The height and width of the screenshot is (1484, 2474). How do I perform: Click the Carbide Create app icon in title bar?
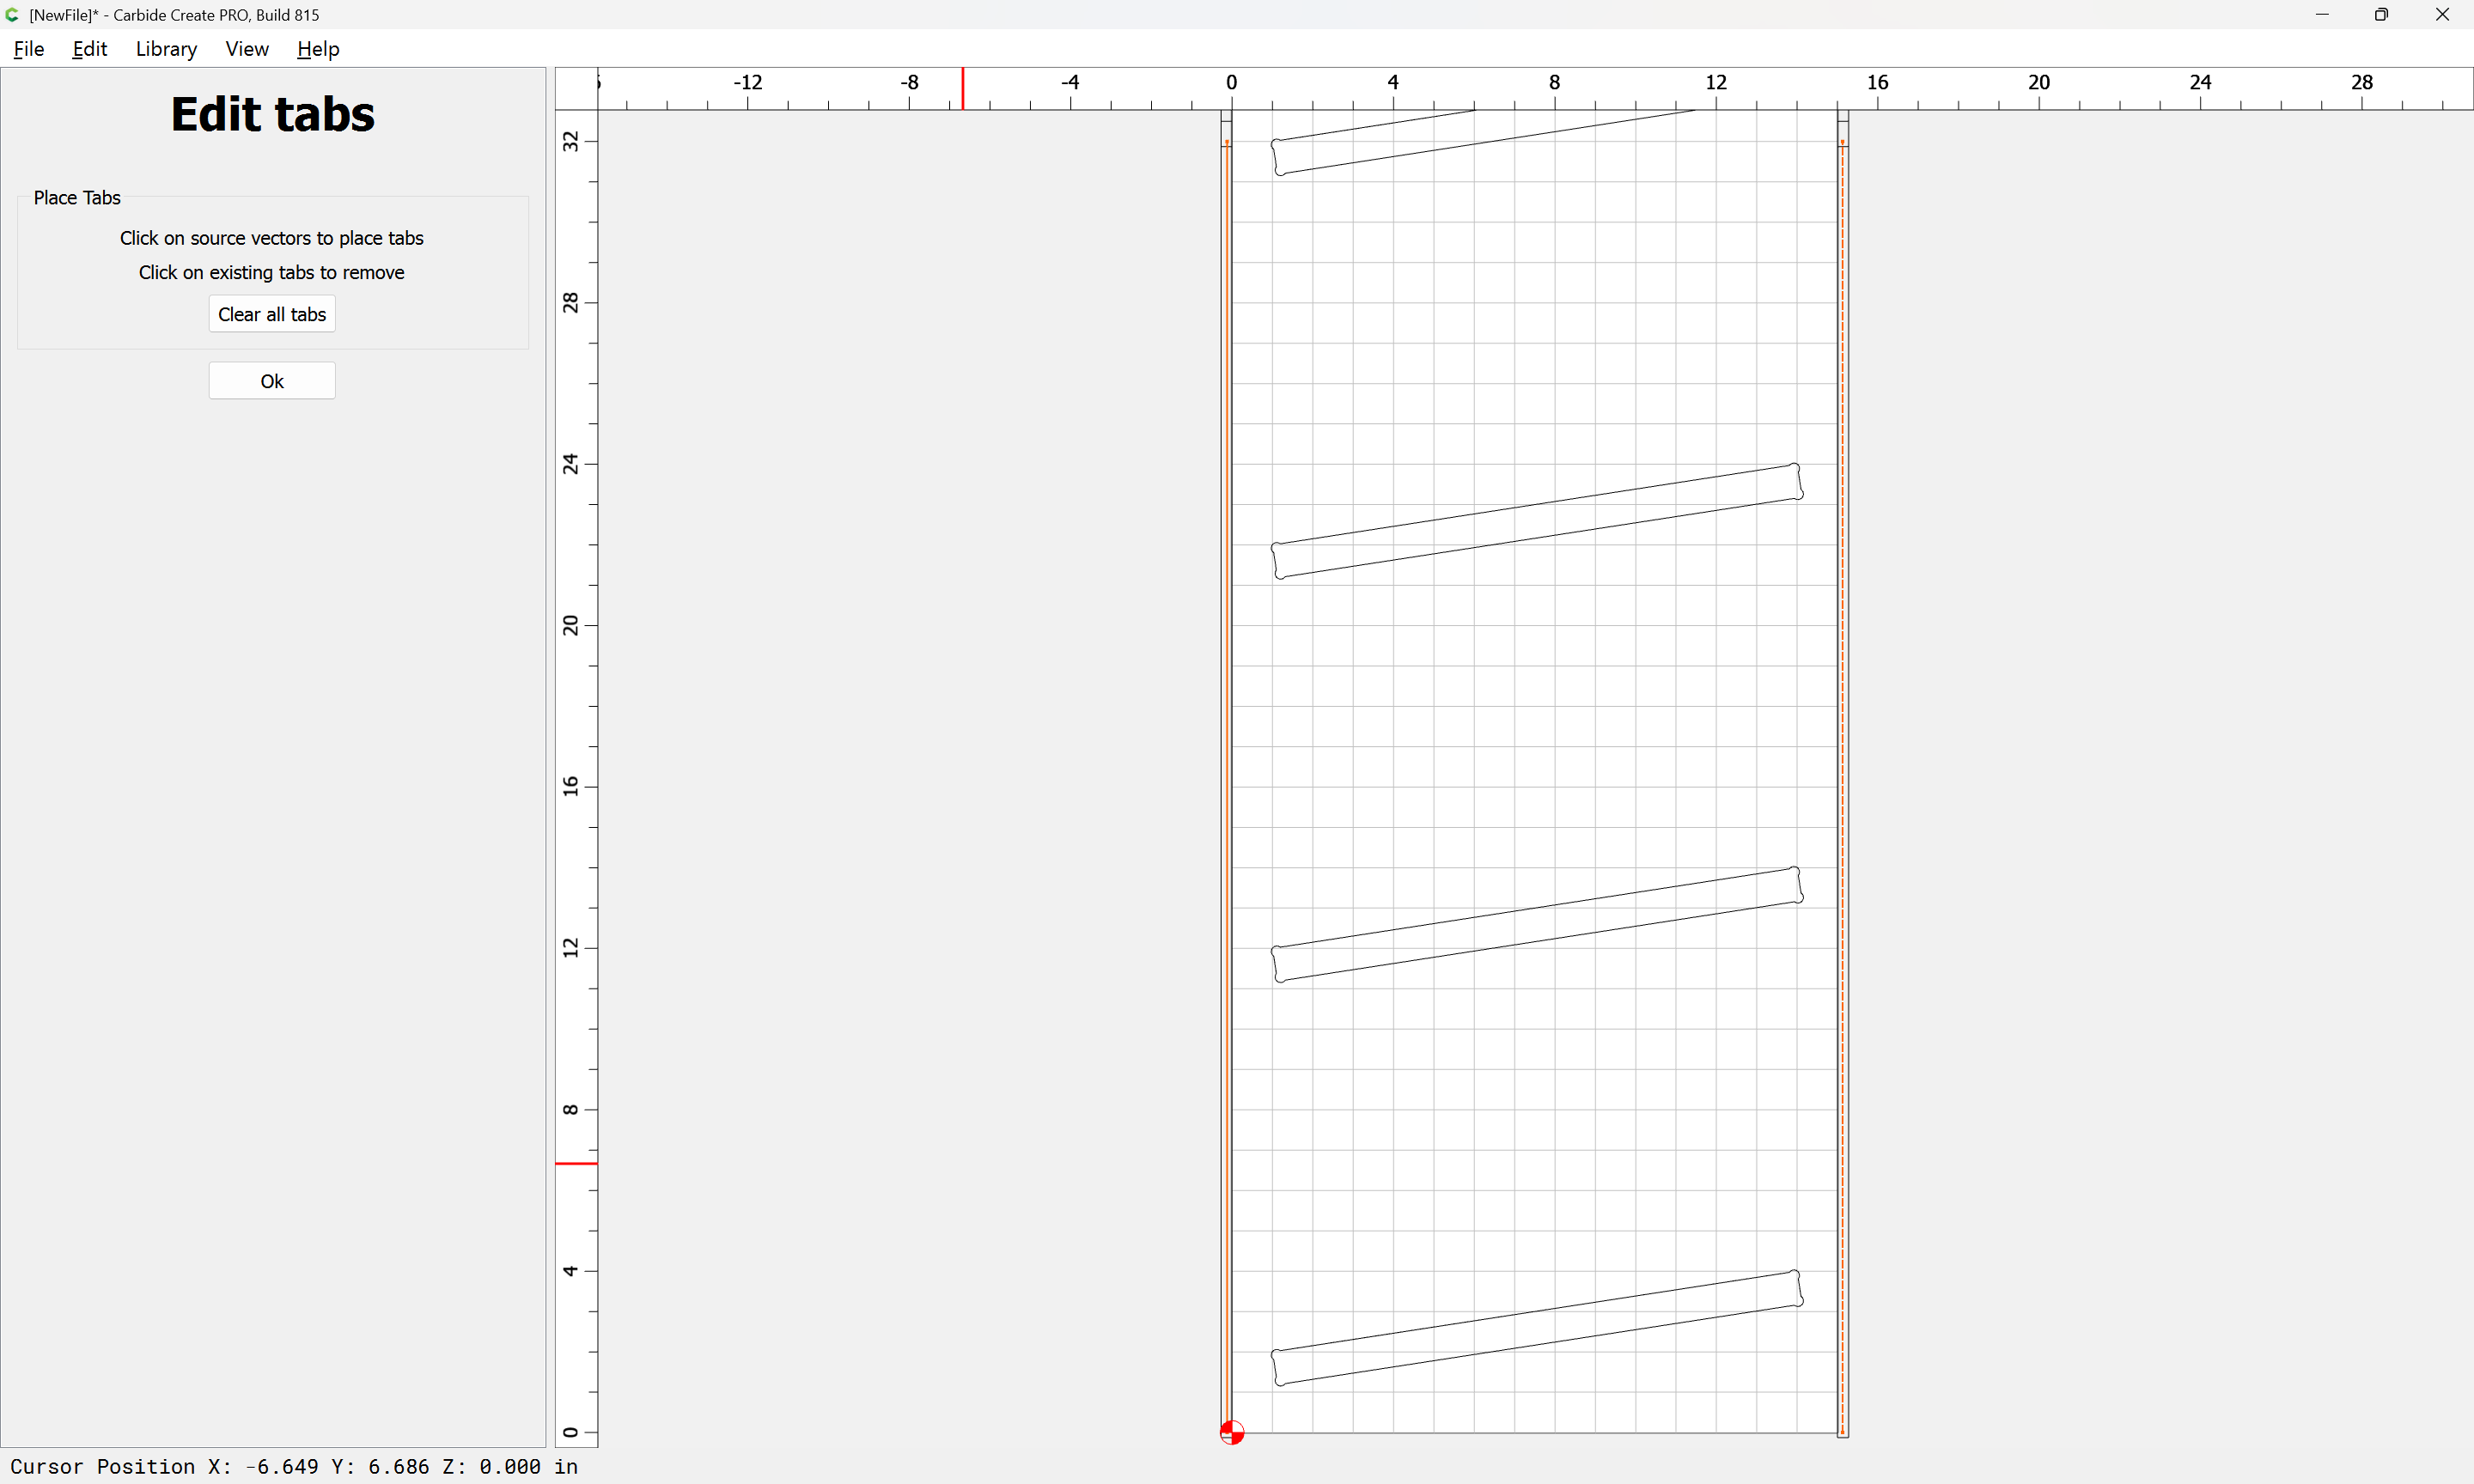(12, 14)
